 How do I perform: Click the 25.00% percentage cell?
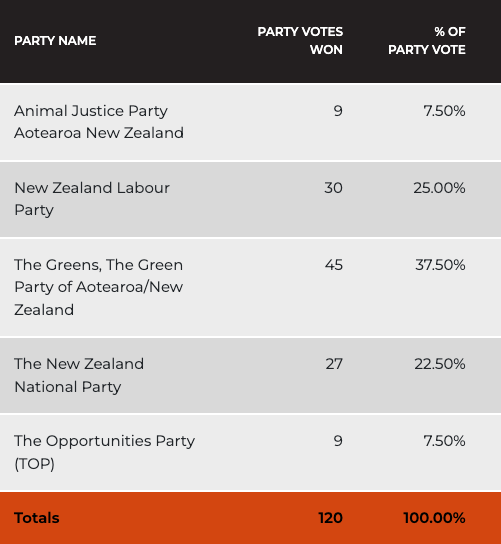tap(439, 188)
